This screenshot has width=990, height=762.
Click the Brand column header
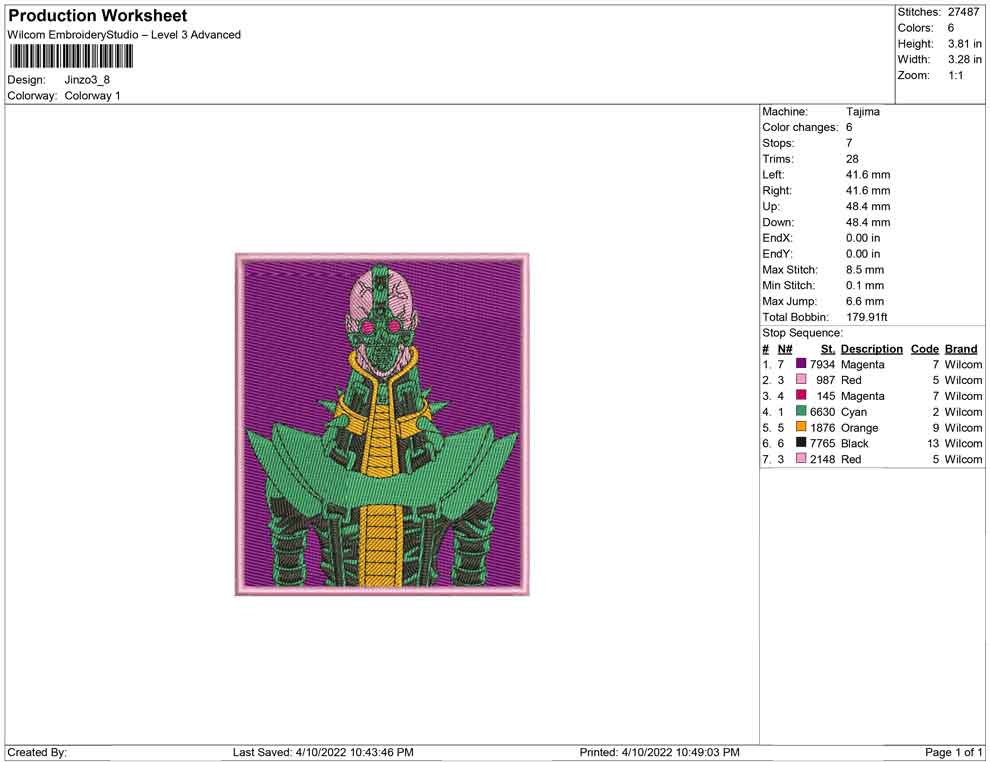coord(961,348)
